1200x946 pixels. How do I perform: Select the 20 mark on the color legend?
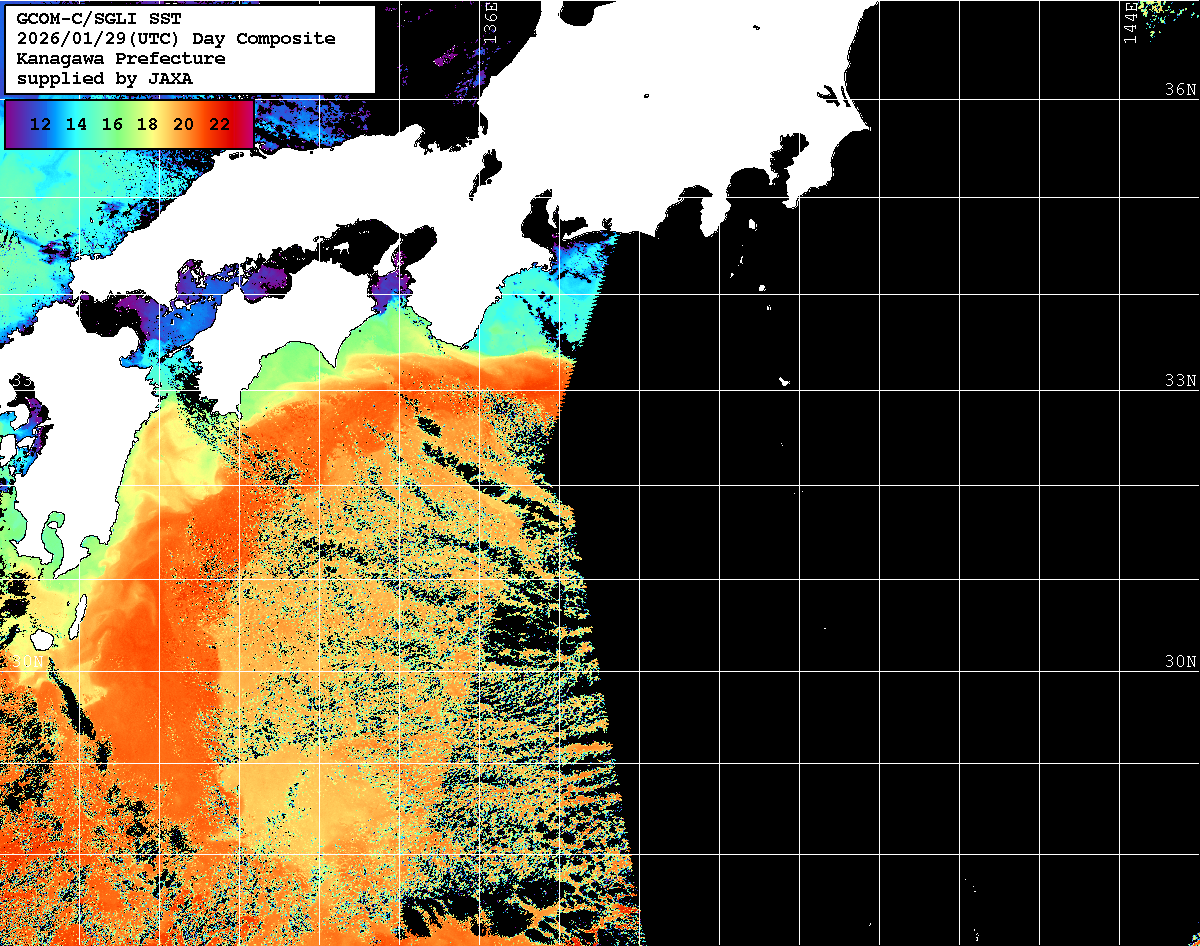click(183, 125)
